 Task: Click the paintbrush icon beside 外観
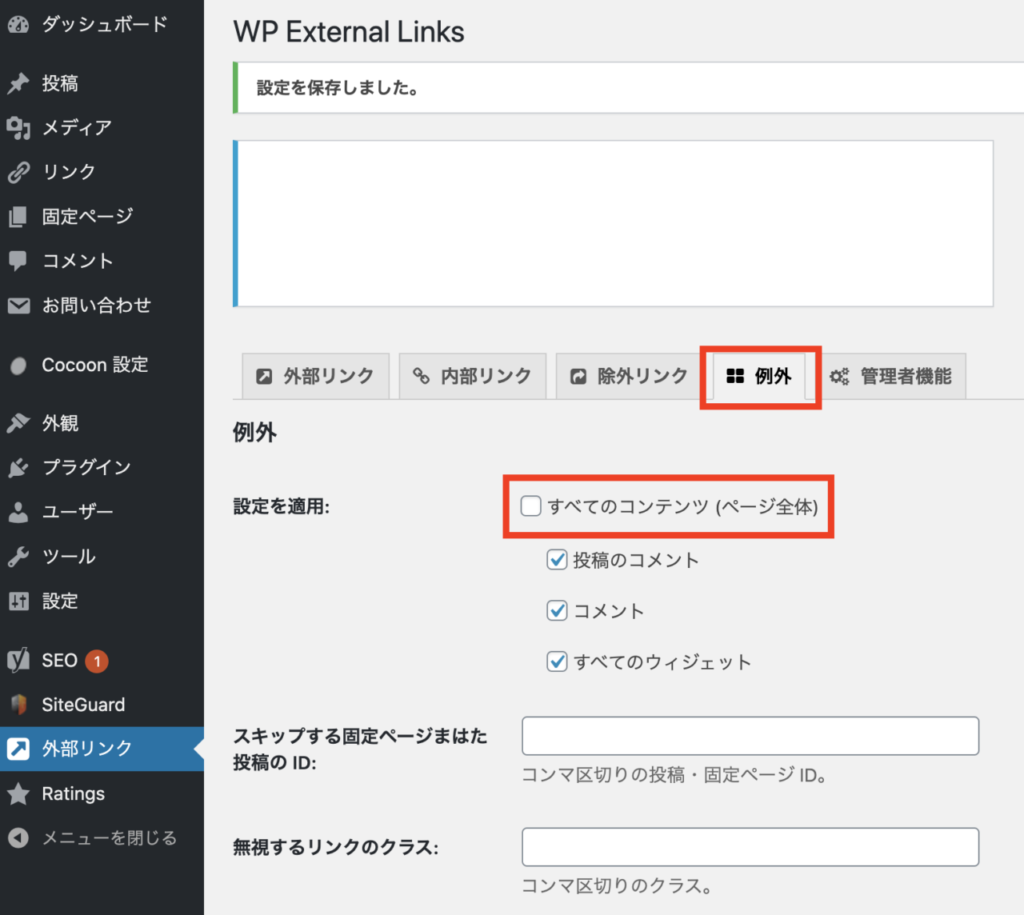18,423
